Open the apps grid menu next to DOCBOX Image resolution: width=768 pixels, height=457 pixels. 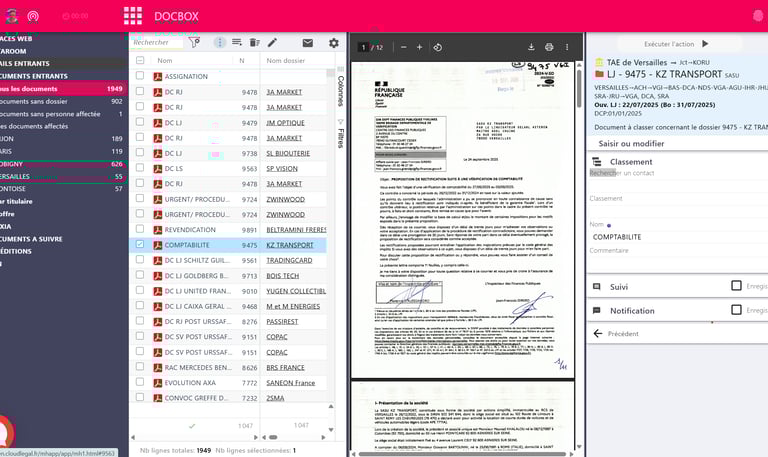click(x=133, y=16)
